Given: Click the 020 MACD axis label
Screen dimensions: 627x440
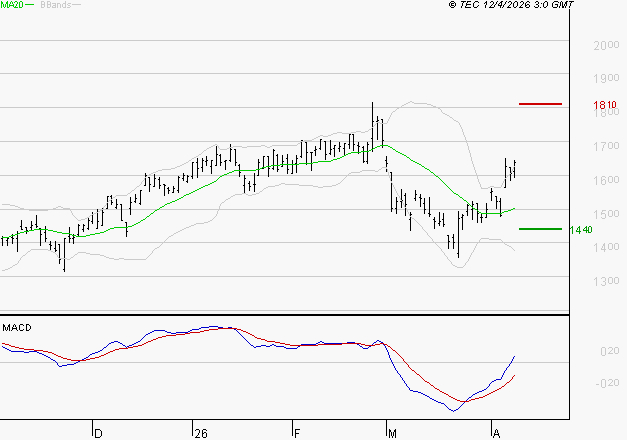Looking at the screenshot, I should click(611, 351).
